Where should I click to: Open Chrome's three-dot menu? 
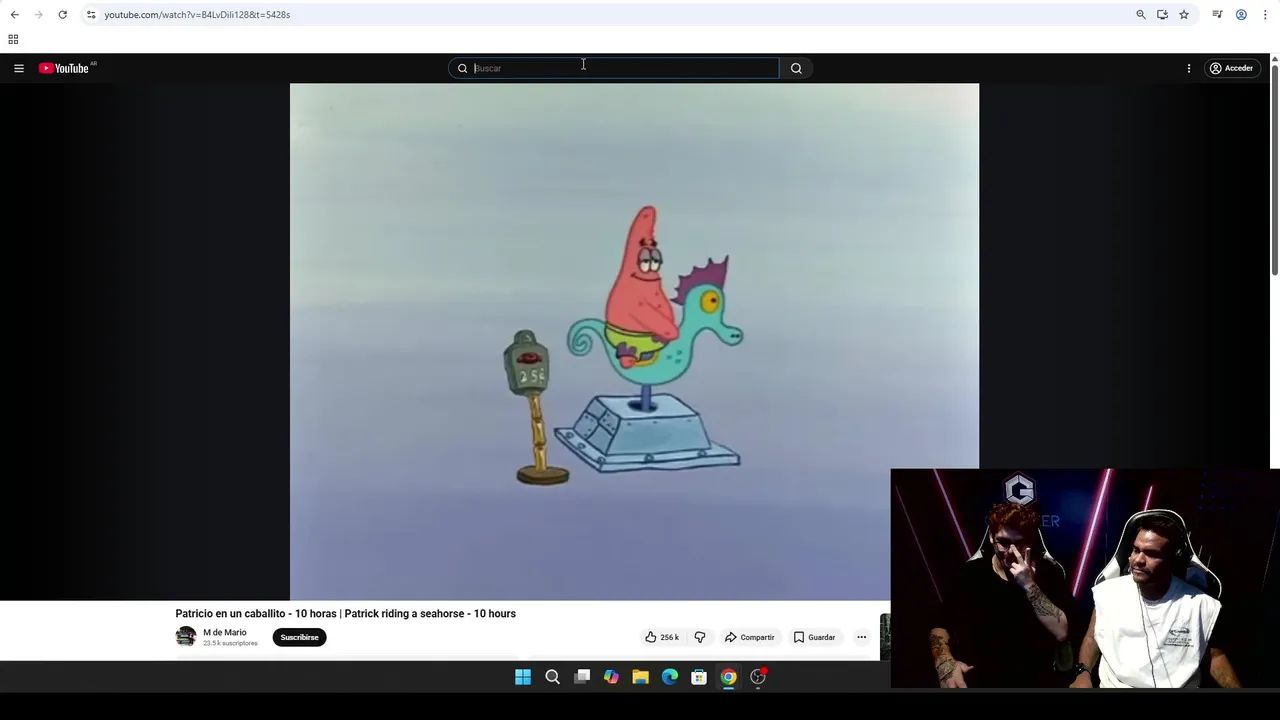tap(1265, 15)
